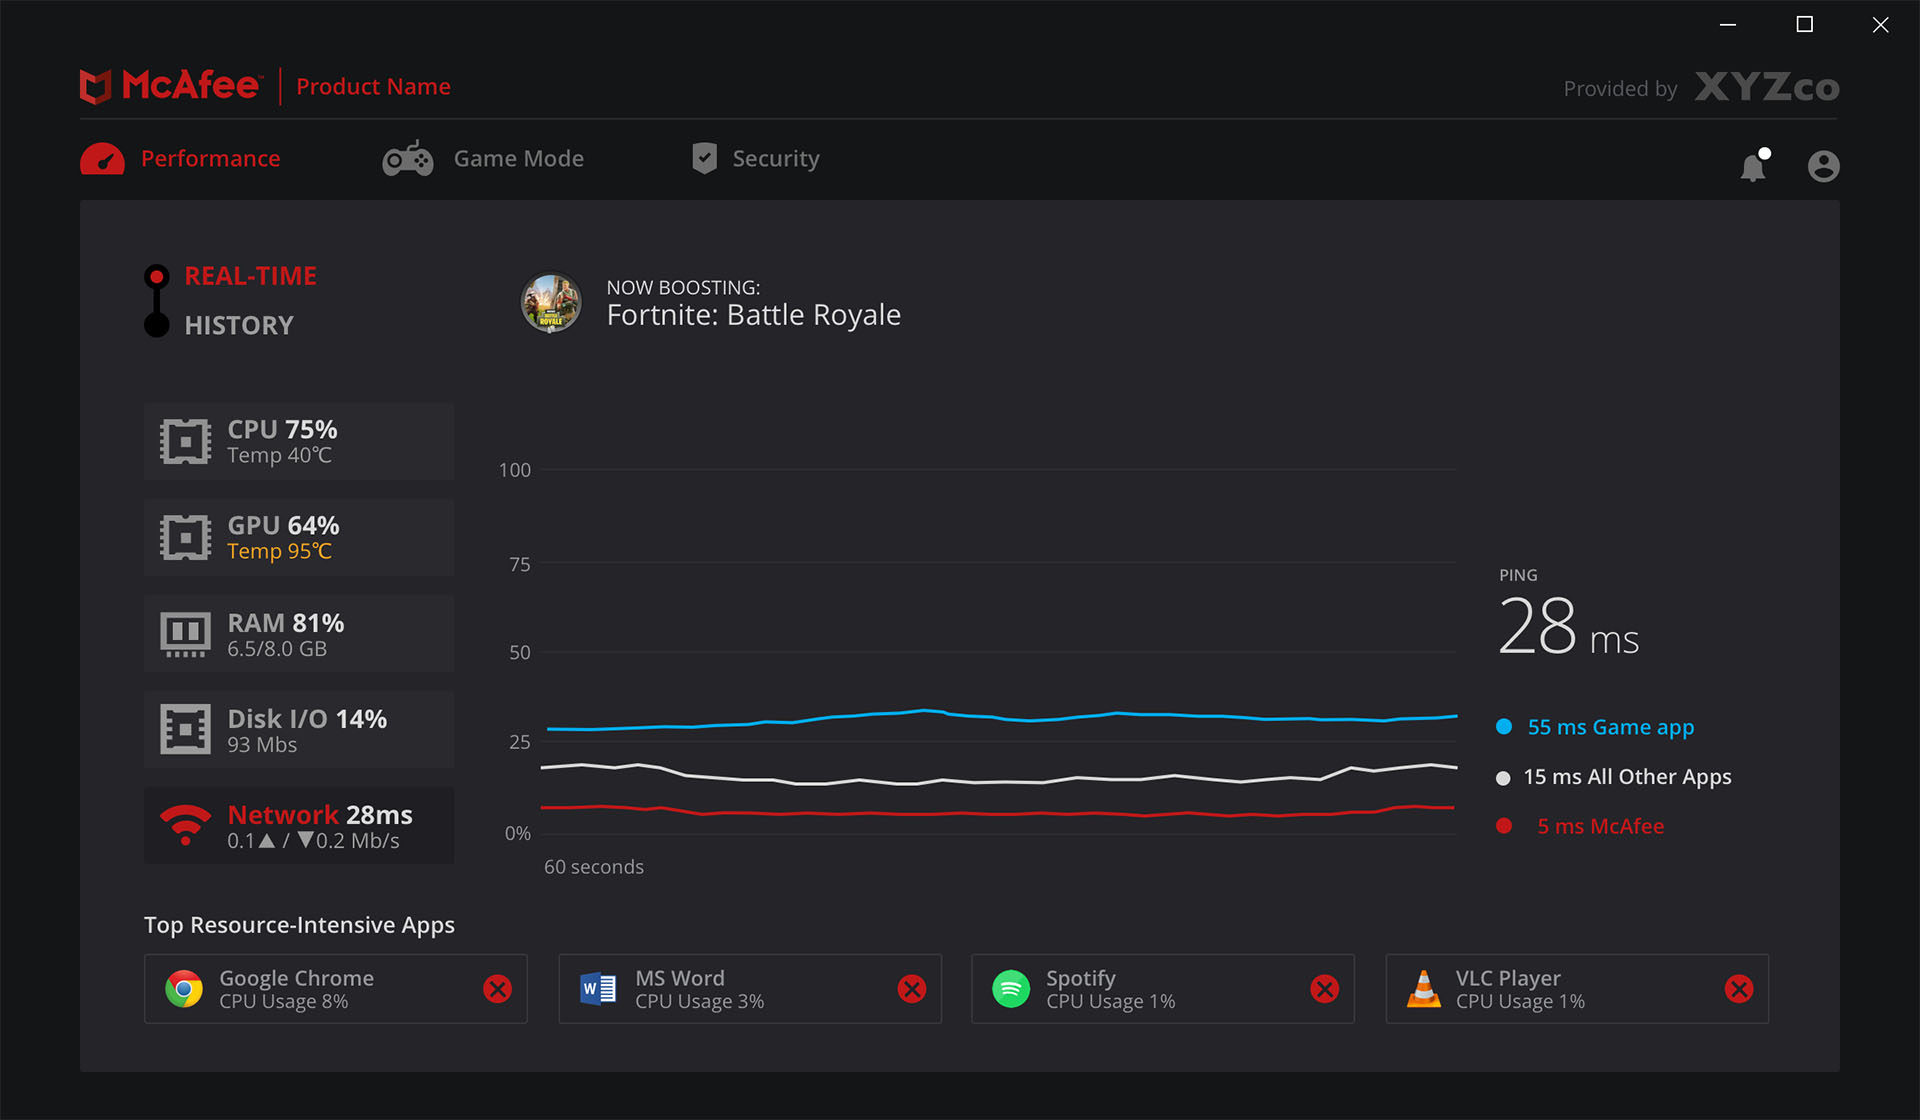Click the GPU Temp 95°C warning text
1920x1120 pixels.
279,552
